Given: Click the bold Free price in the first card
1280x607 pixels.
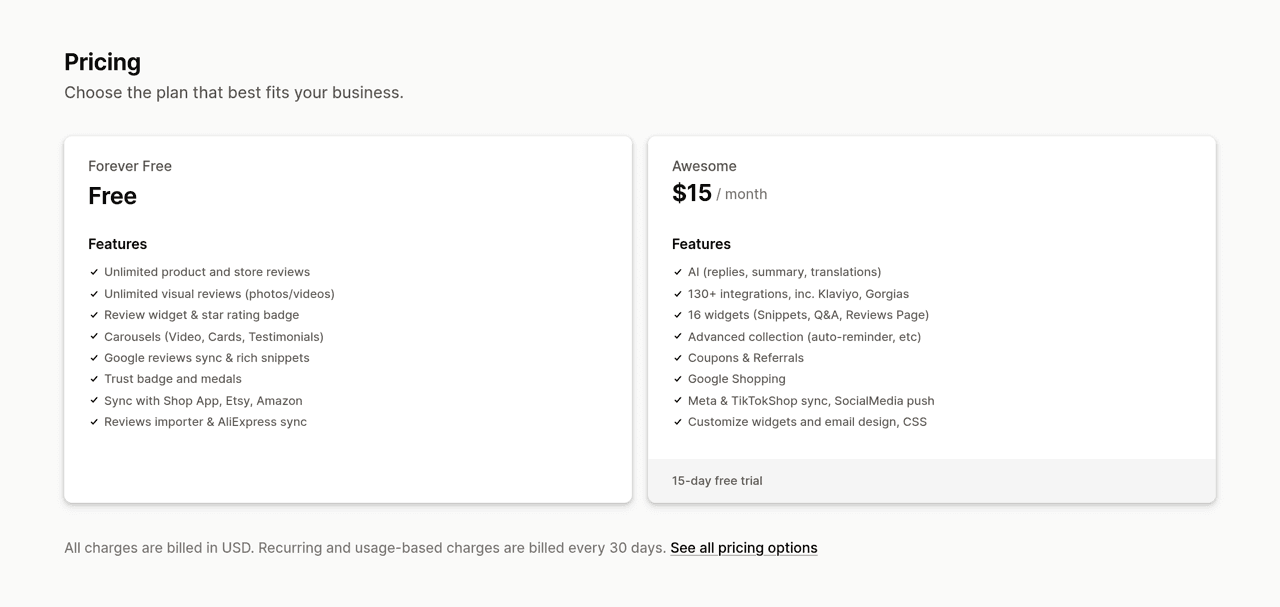Looking at the screenshot, I should [x=112, y=196].
